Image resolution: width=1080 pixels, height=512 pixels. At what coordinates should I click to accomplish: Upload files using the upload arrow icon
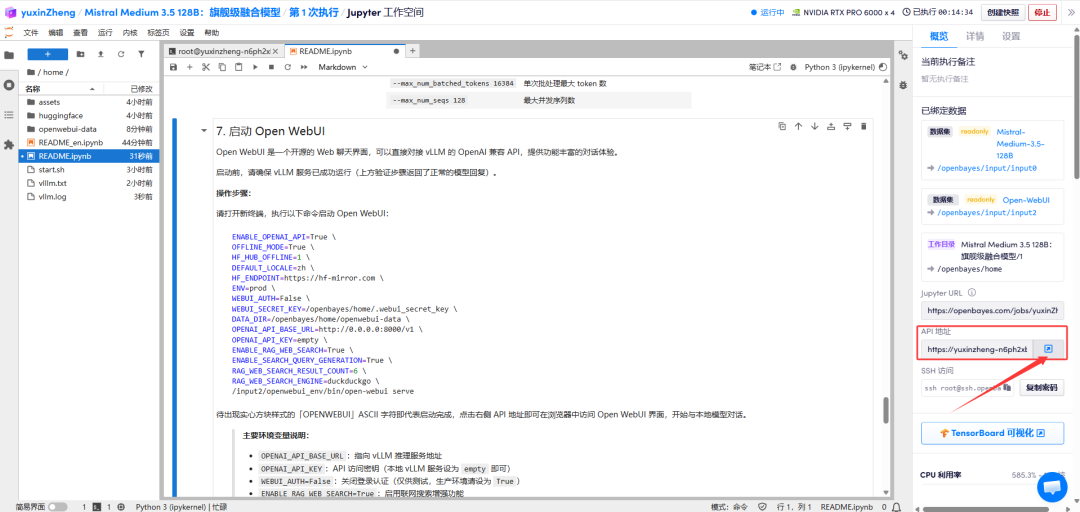click(x=101, y=54)
